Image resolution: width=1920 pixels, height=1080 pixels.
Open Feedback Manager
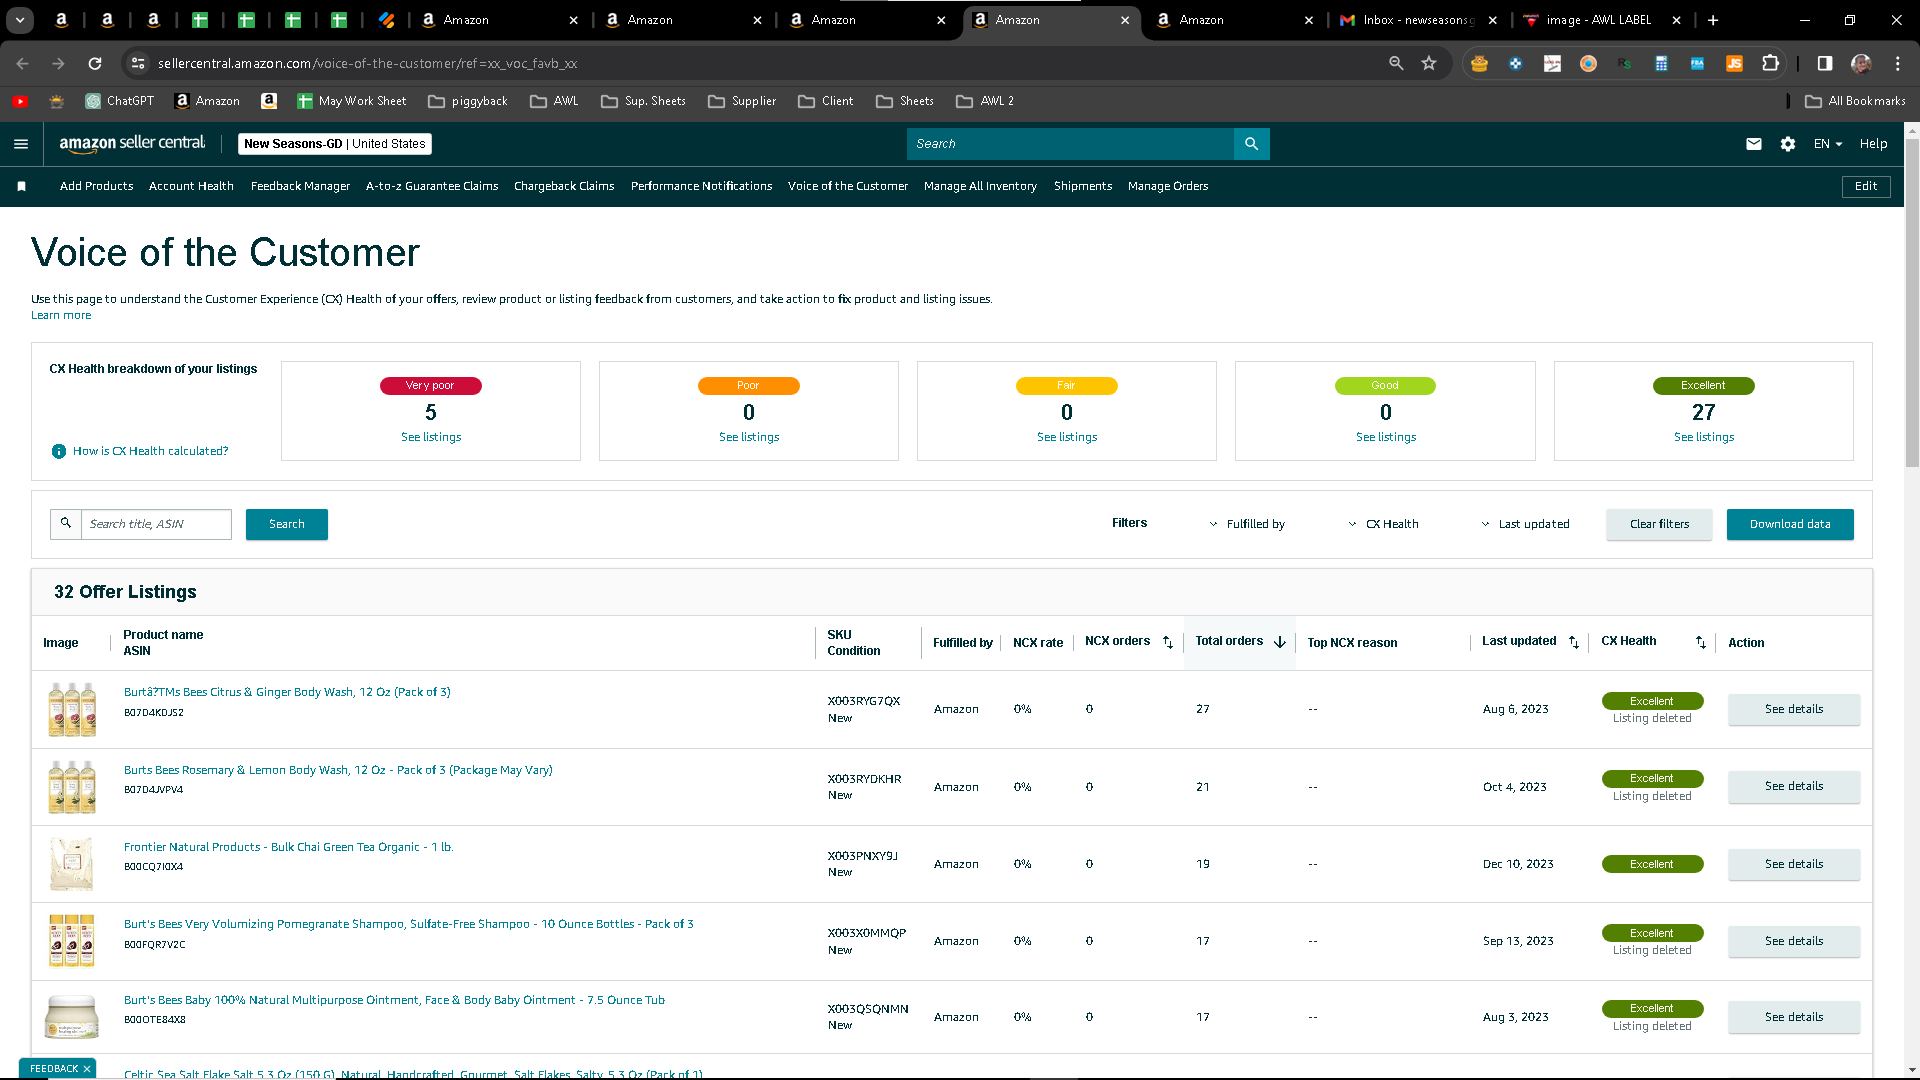[x=300, y=186]
